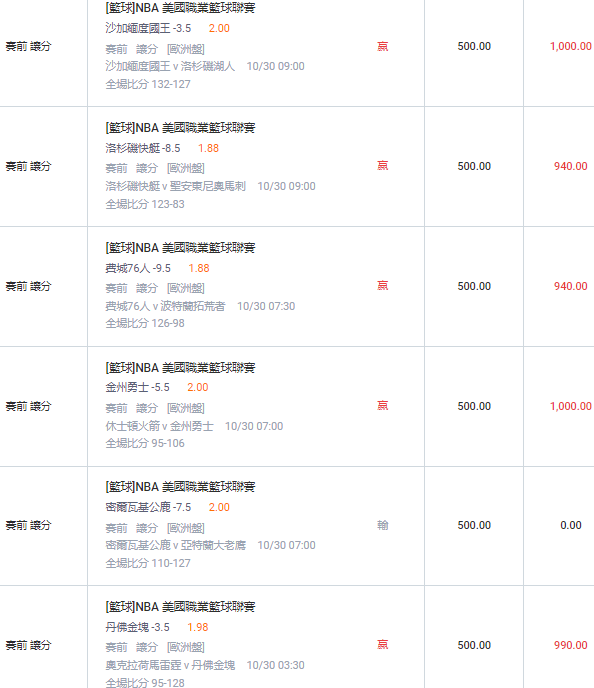
Task: Click the Philadelphia 76ers -9.5 selection
Action: tap(138, 268)
